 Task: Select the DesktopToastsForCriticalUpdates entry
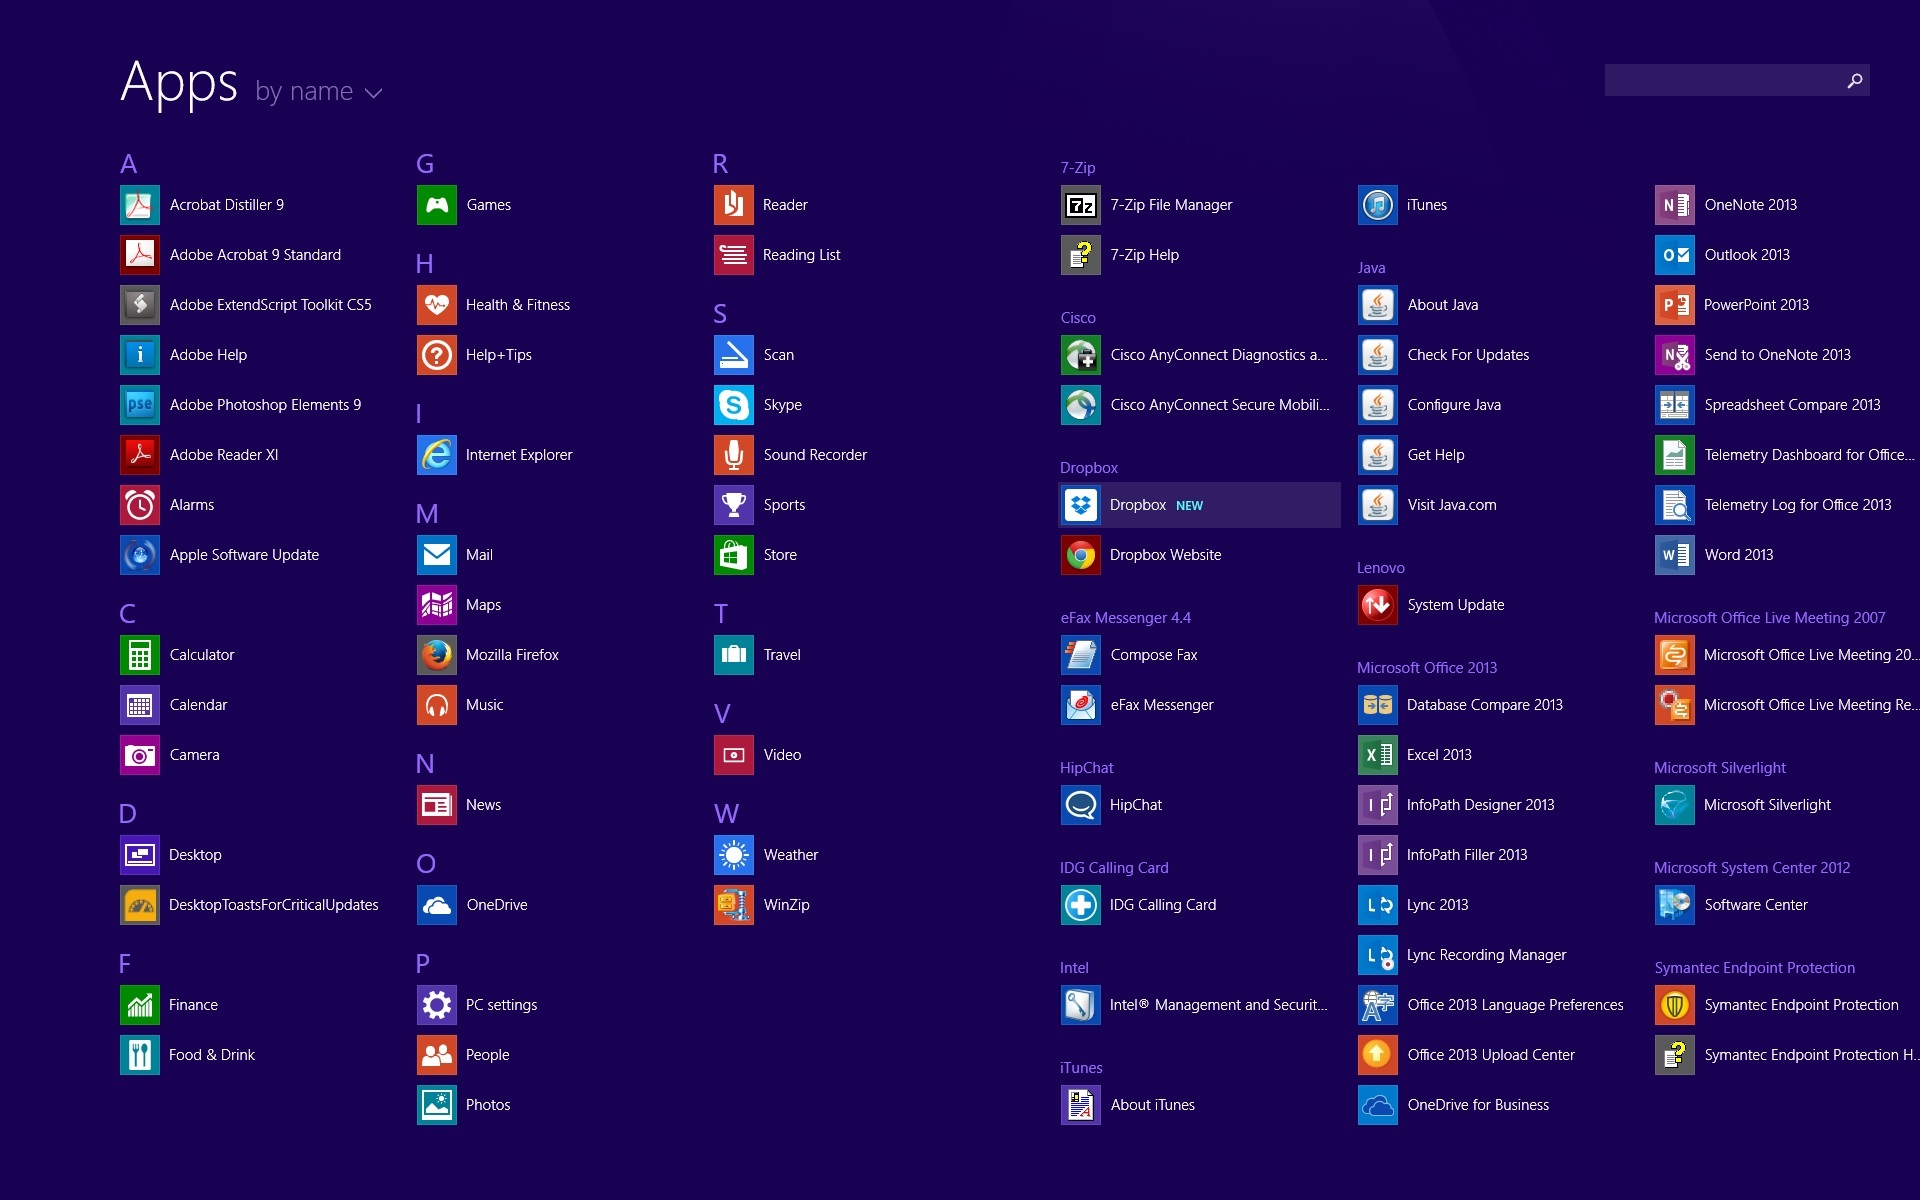pos(250,905)
